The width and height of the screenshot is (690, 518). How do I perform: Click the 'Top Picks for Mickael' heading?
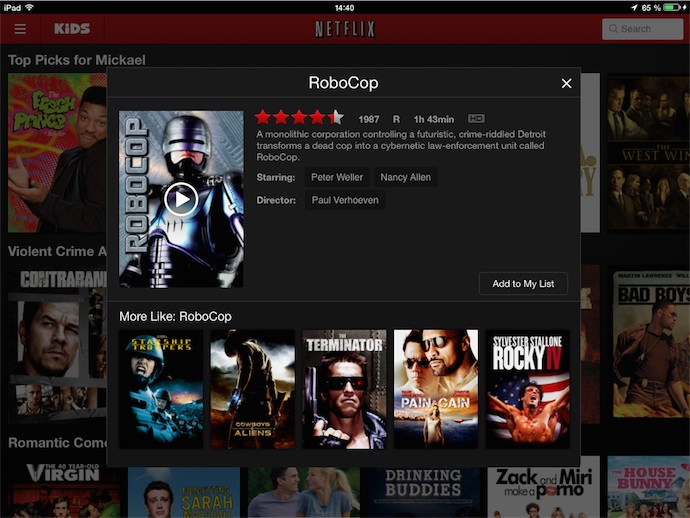[x=77, y=60]
